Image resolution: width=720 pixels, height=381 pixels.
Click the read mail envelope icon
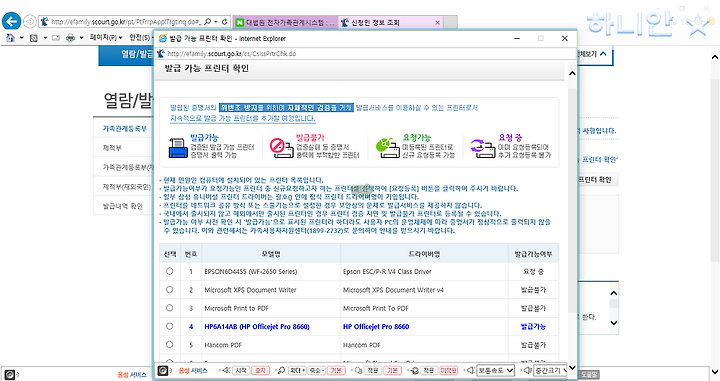(56, 38)
